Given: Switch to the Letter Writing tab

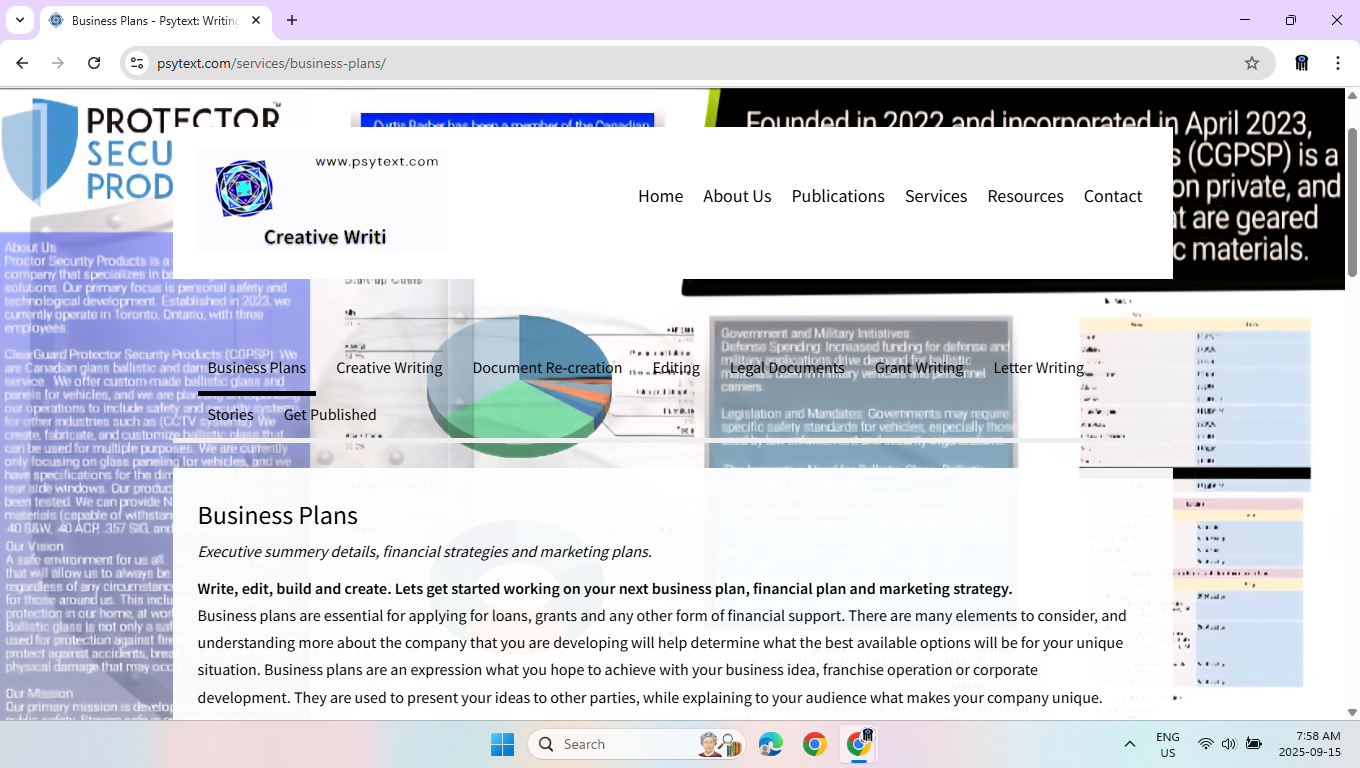Looking at the screenshot, I should (x=1039, y=368).
